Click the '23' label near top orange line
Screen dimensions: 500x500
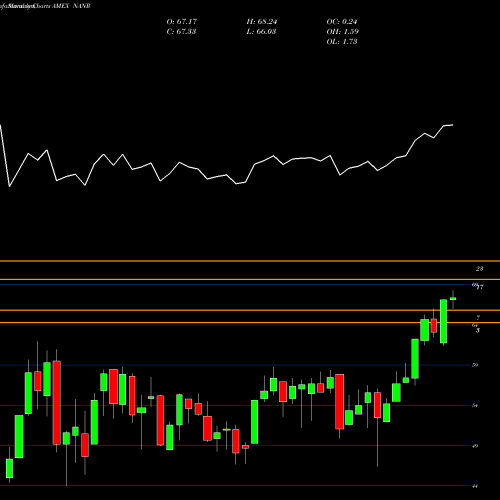point(479,269)
